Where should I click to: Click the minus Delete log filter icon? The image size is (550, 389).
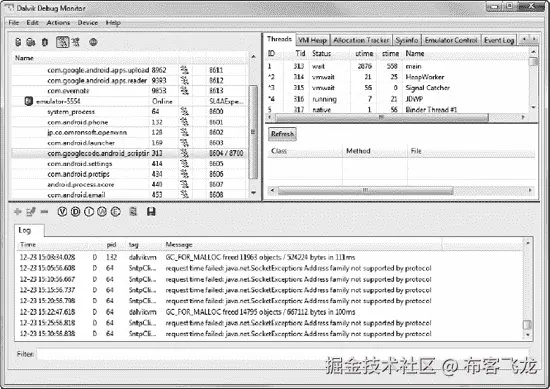[x=44, y=212]
